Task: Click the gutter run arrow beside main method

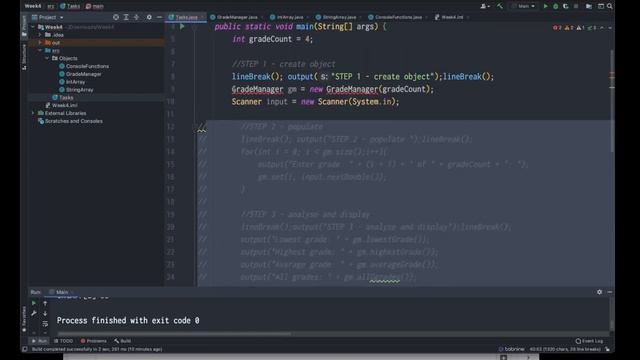Action: (x=182, y=27)
